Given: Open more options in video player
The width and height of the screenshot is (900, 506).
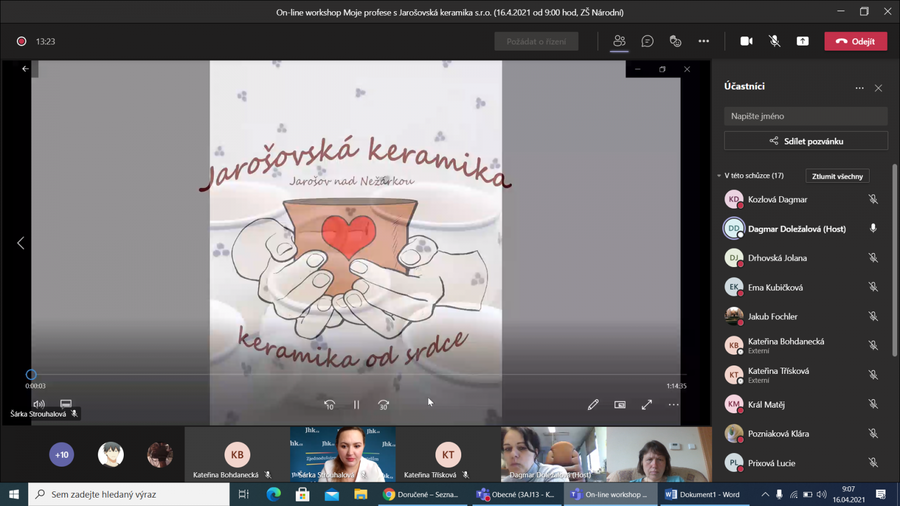Looking at the screenshot, I should tap(673, 405).
